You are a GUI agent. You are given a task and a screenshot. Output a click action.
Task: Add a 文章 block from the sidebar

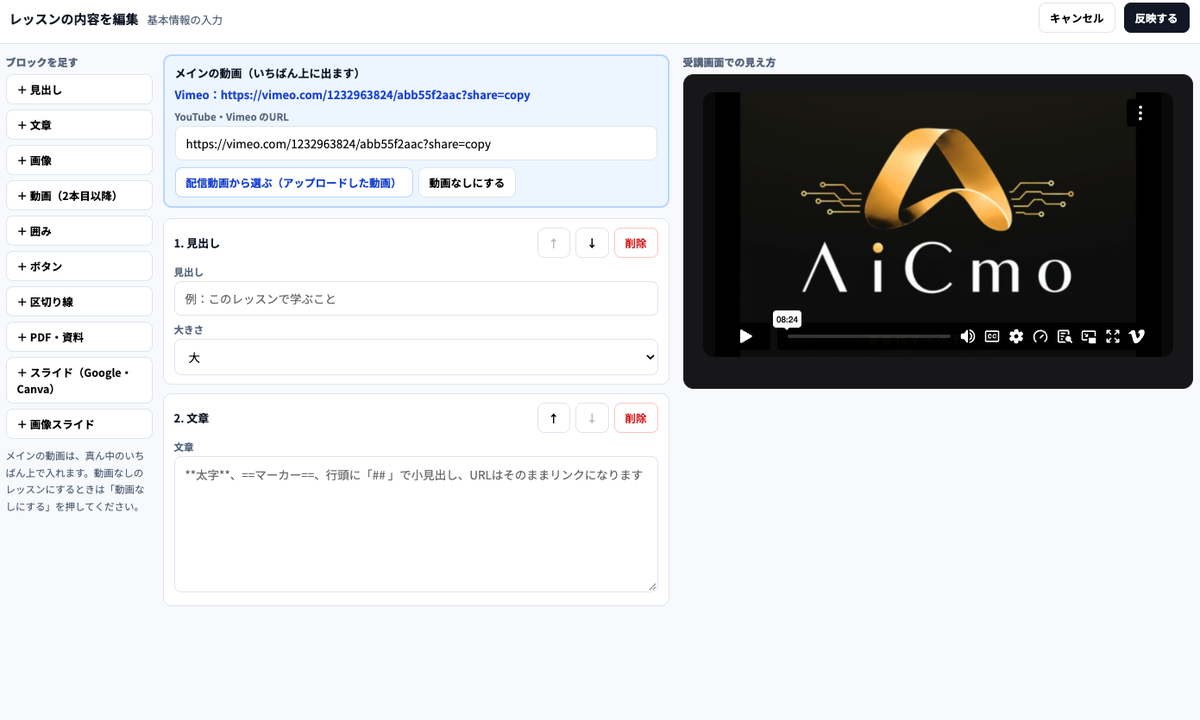[79, 125]
